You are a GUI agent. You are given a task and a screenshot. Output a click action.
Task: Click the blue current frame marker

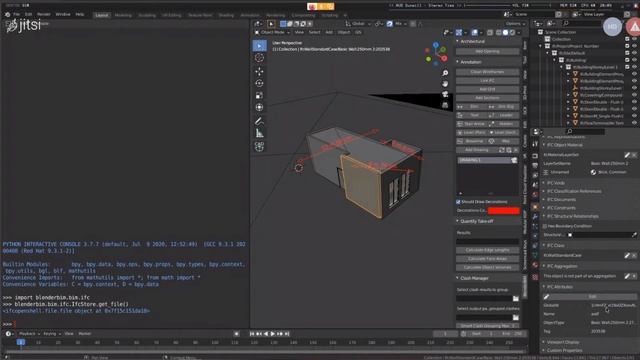pyautogui.click(x=21, y=342)
